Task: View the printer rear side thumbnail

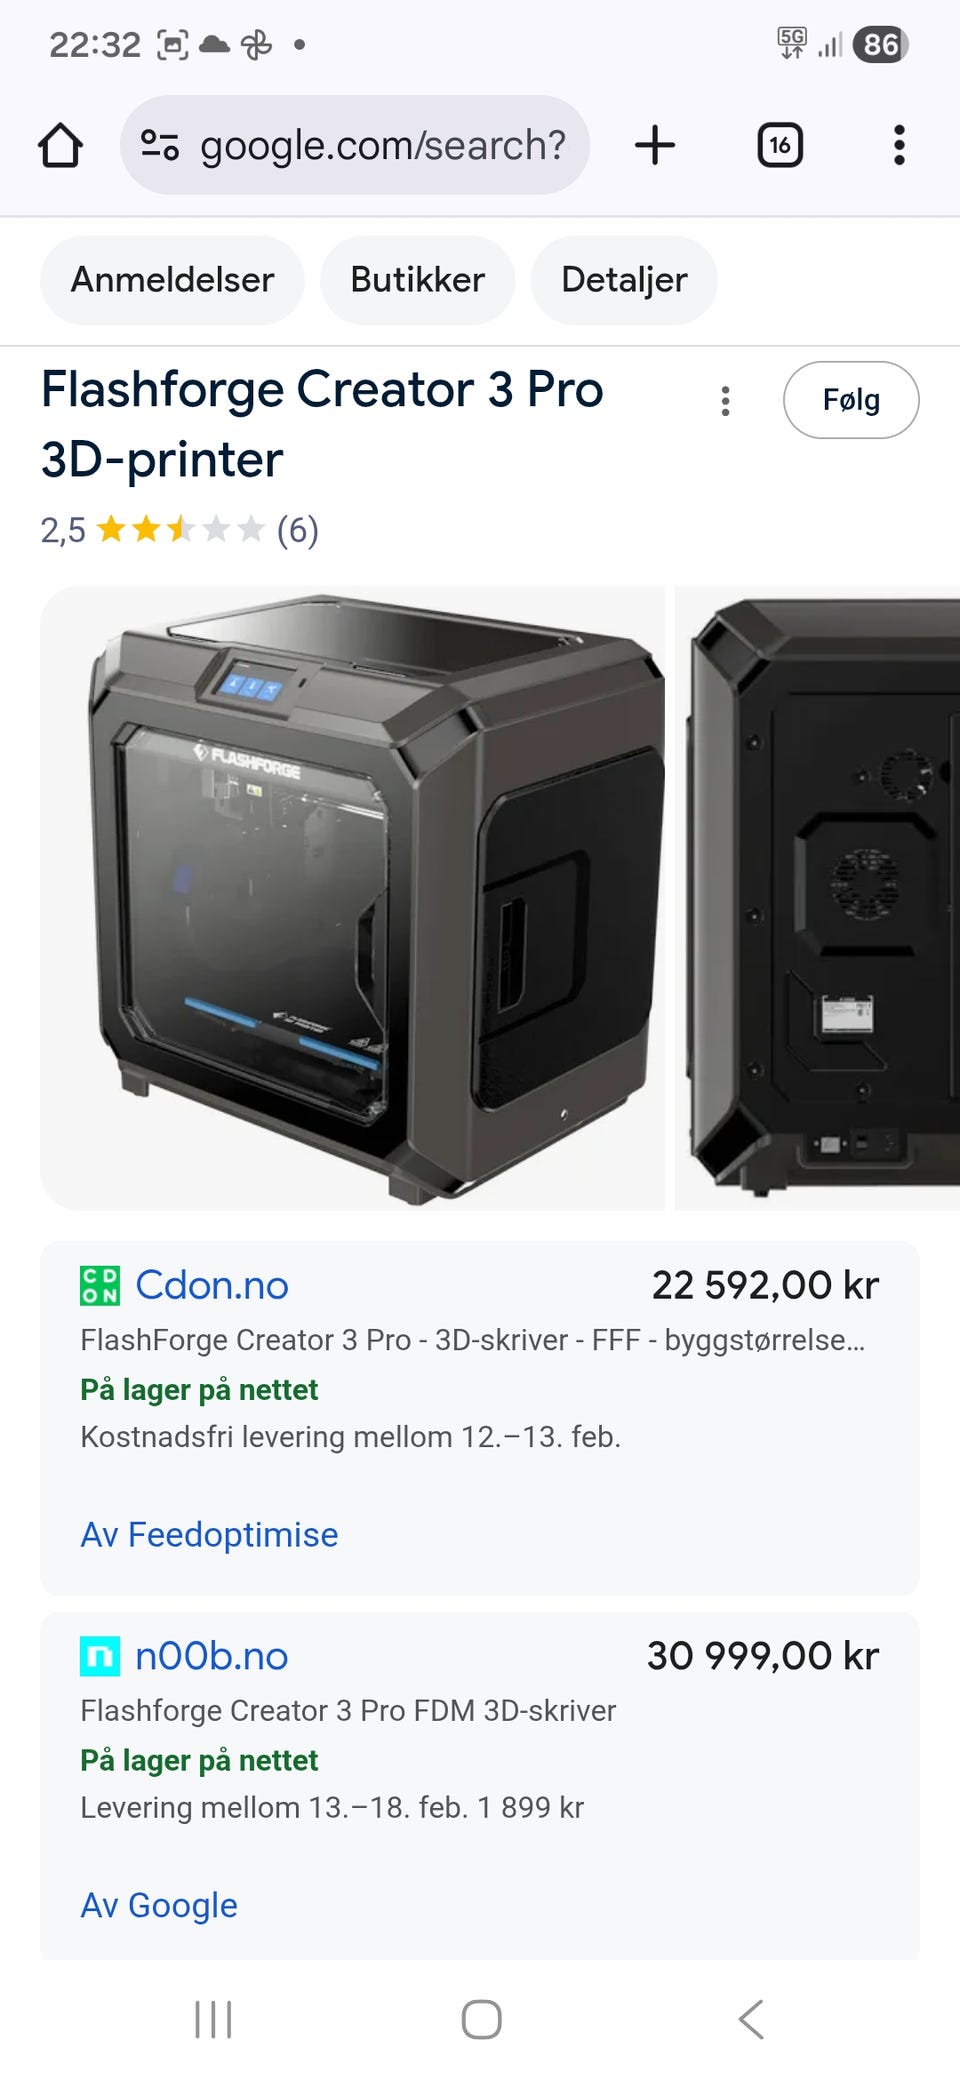Action: (818, 898)
